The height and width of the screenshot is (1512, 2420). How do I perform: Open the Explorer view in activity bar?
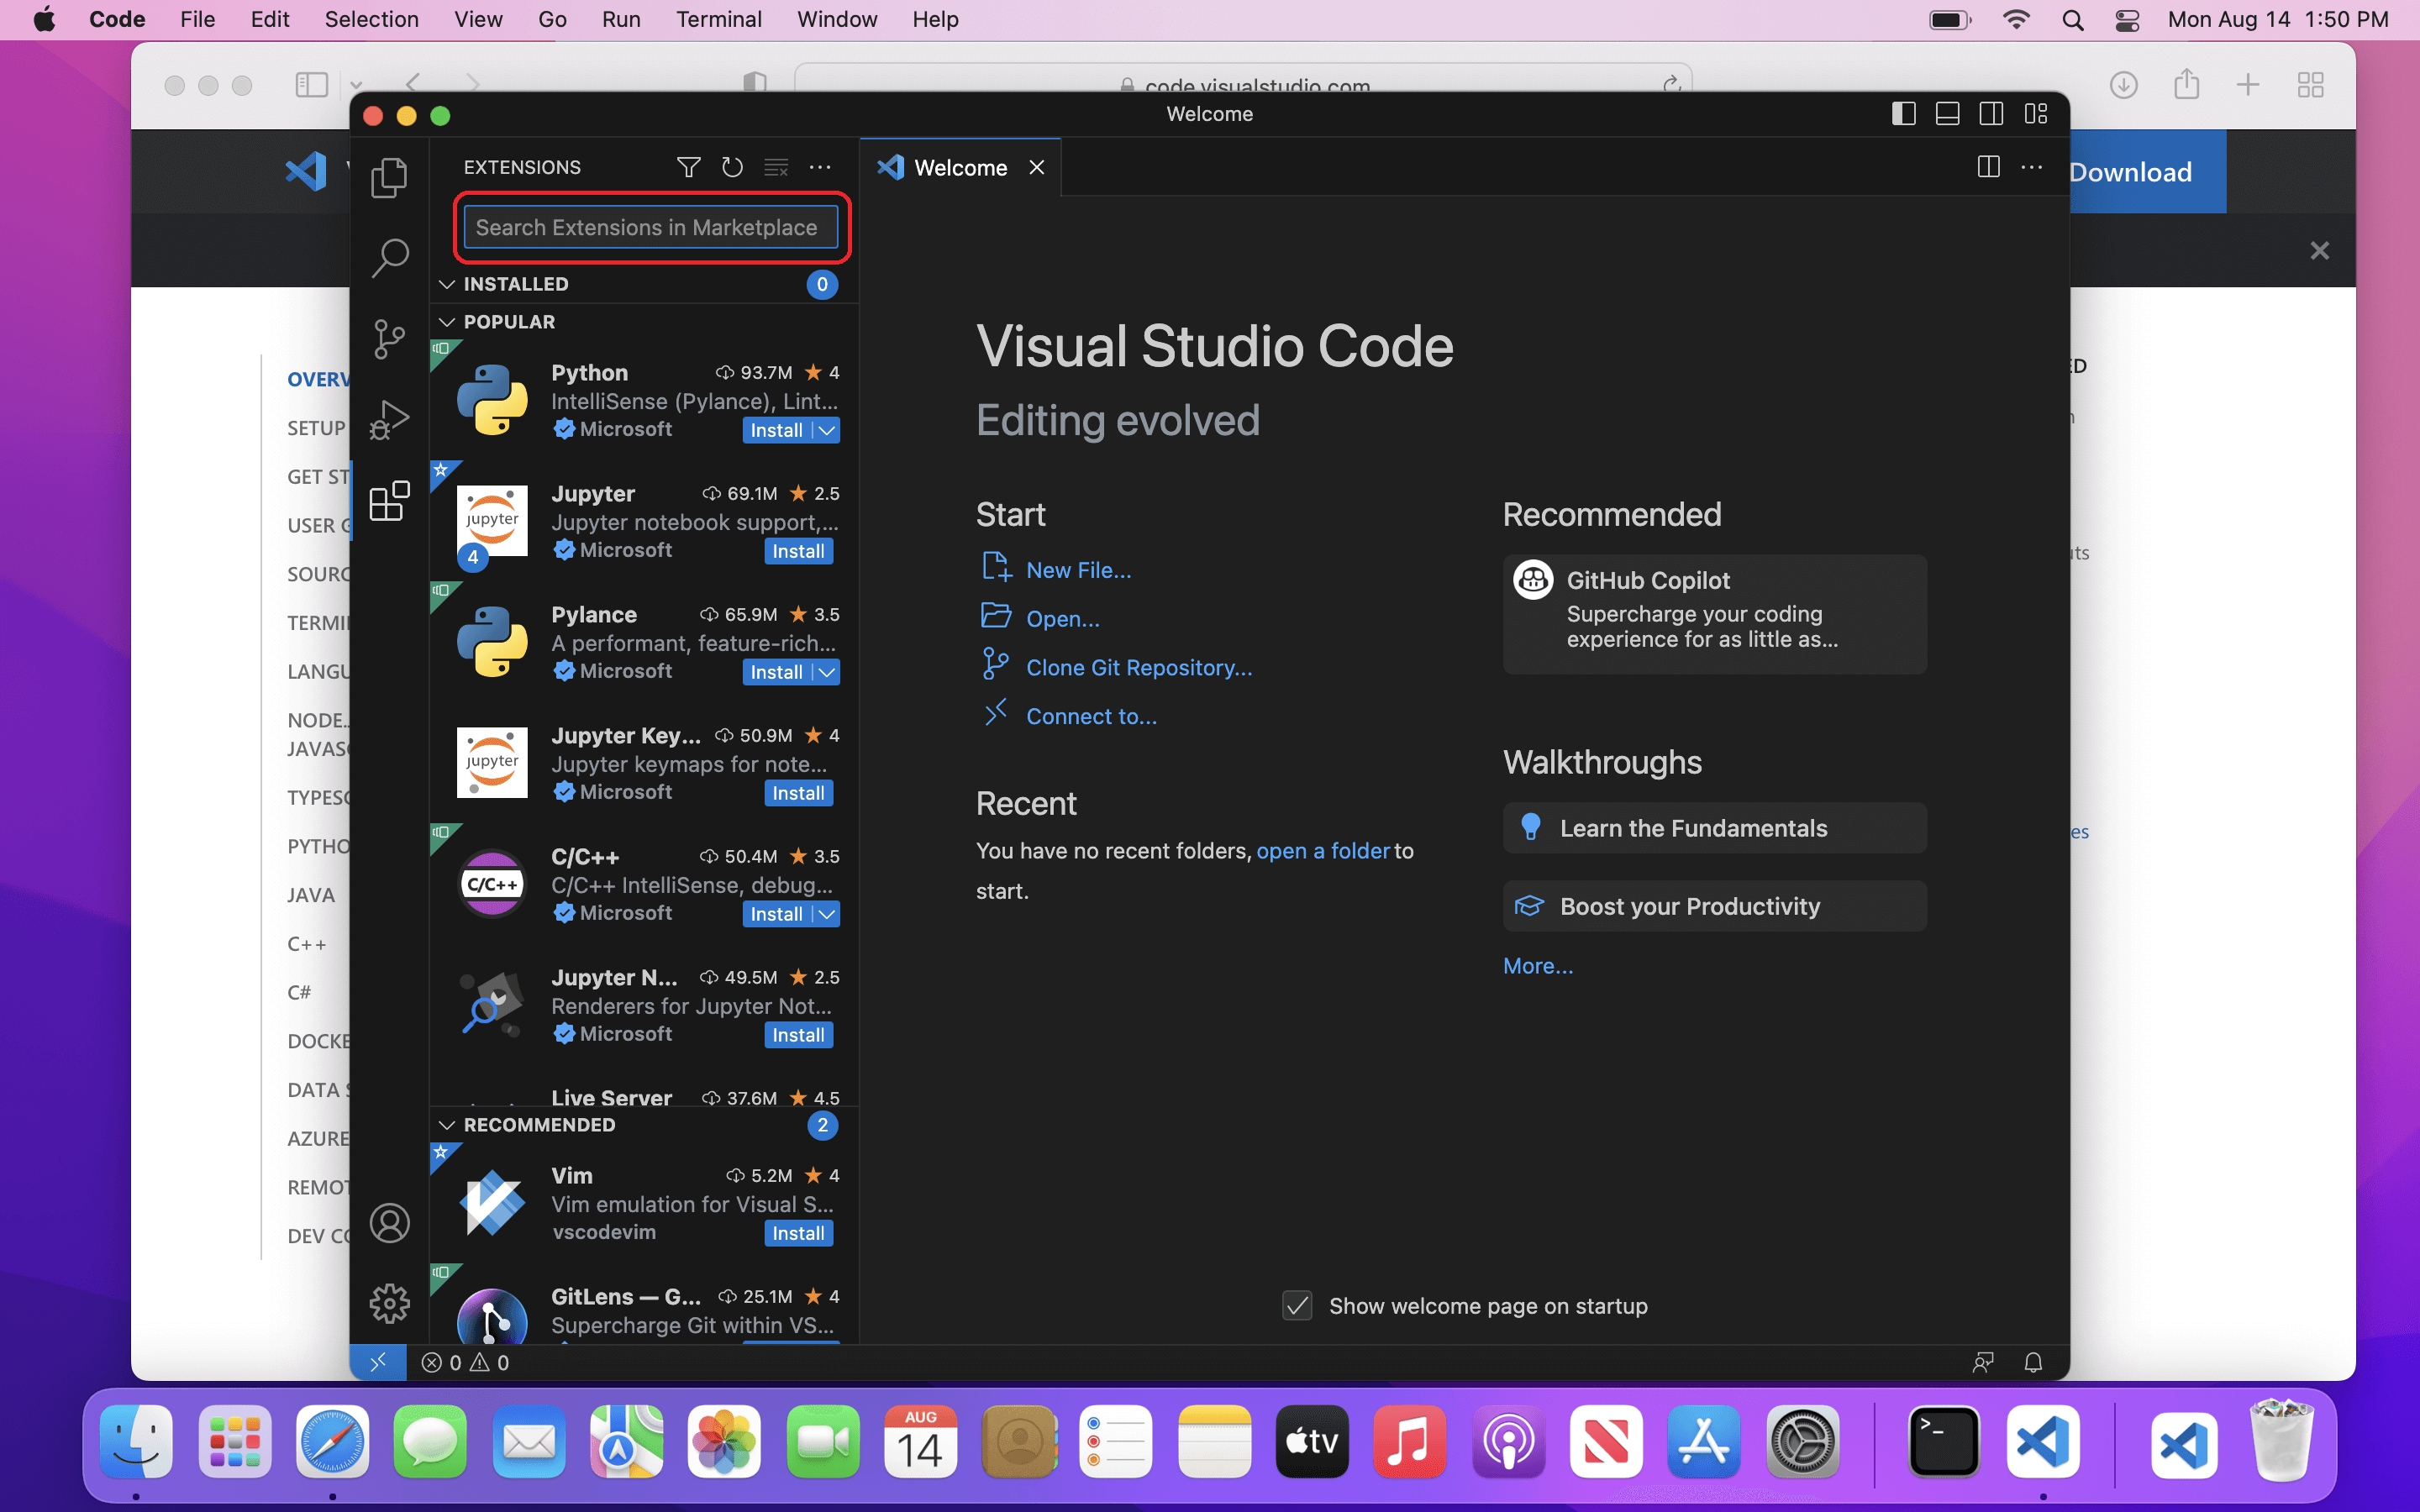click(389, 178)
